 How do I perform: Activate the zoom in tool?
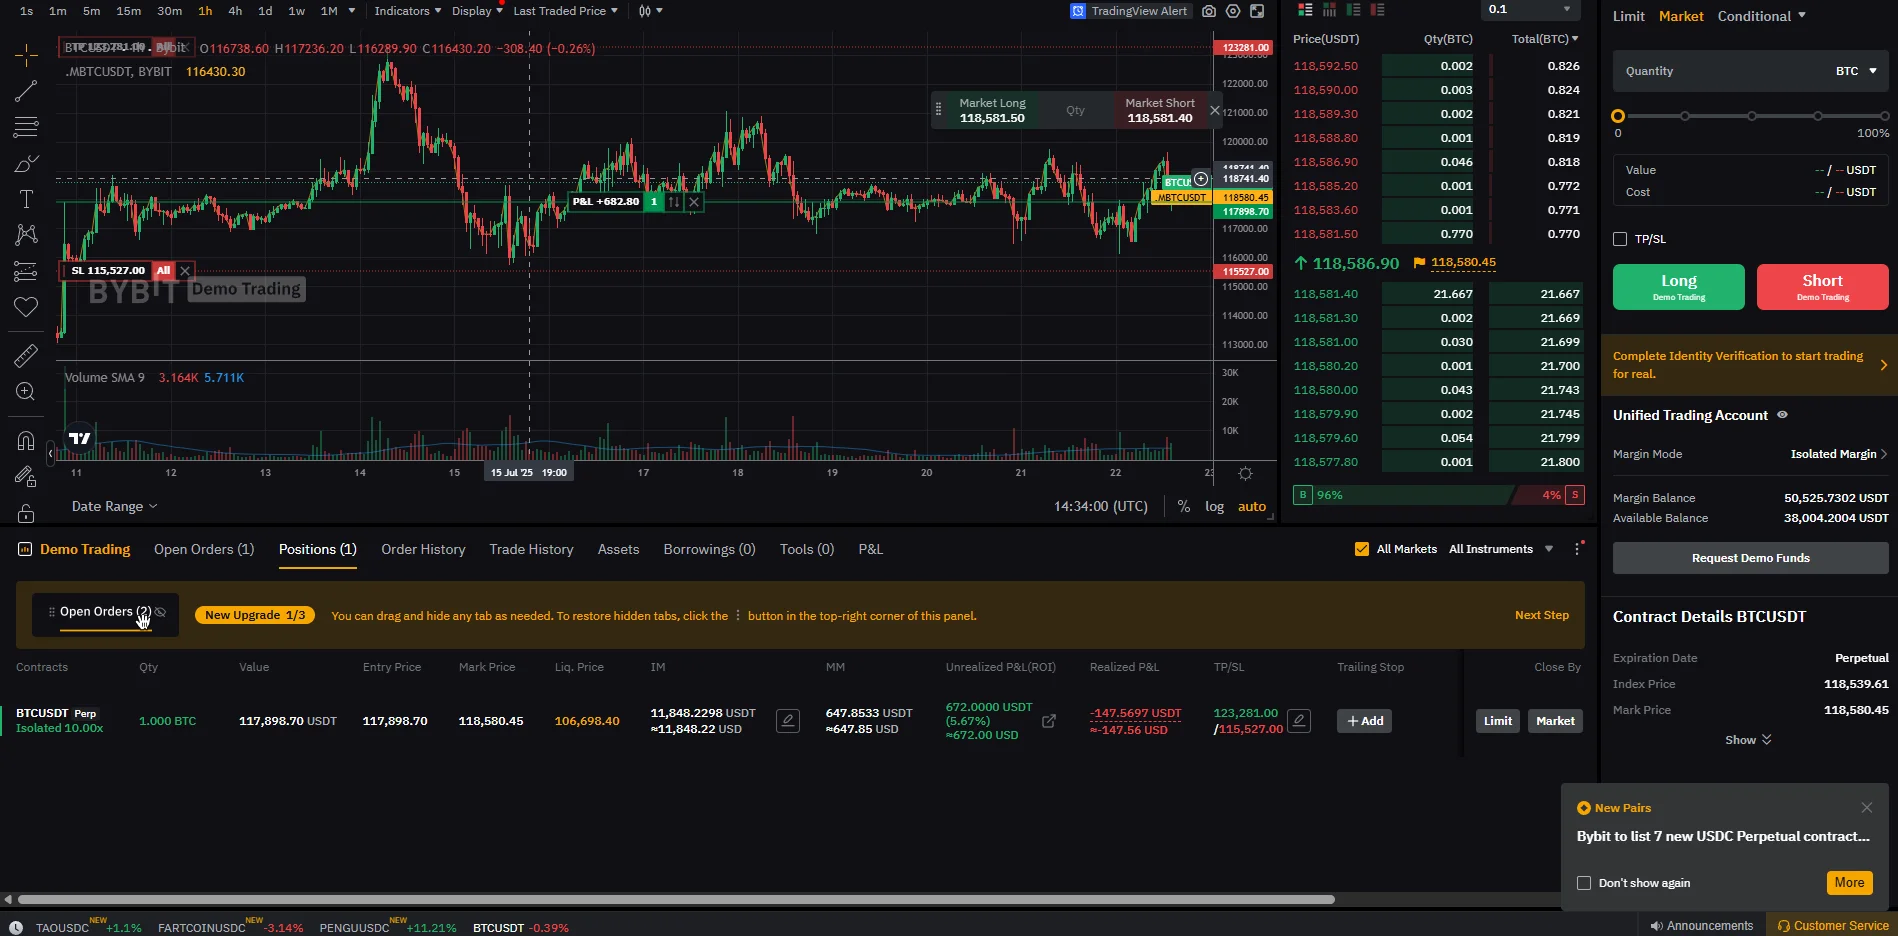[x=26, y=392]
